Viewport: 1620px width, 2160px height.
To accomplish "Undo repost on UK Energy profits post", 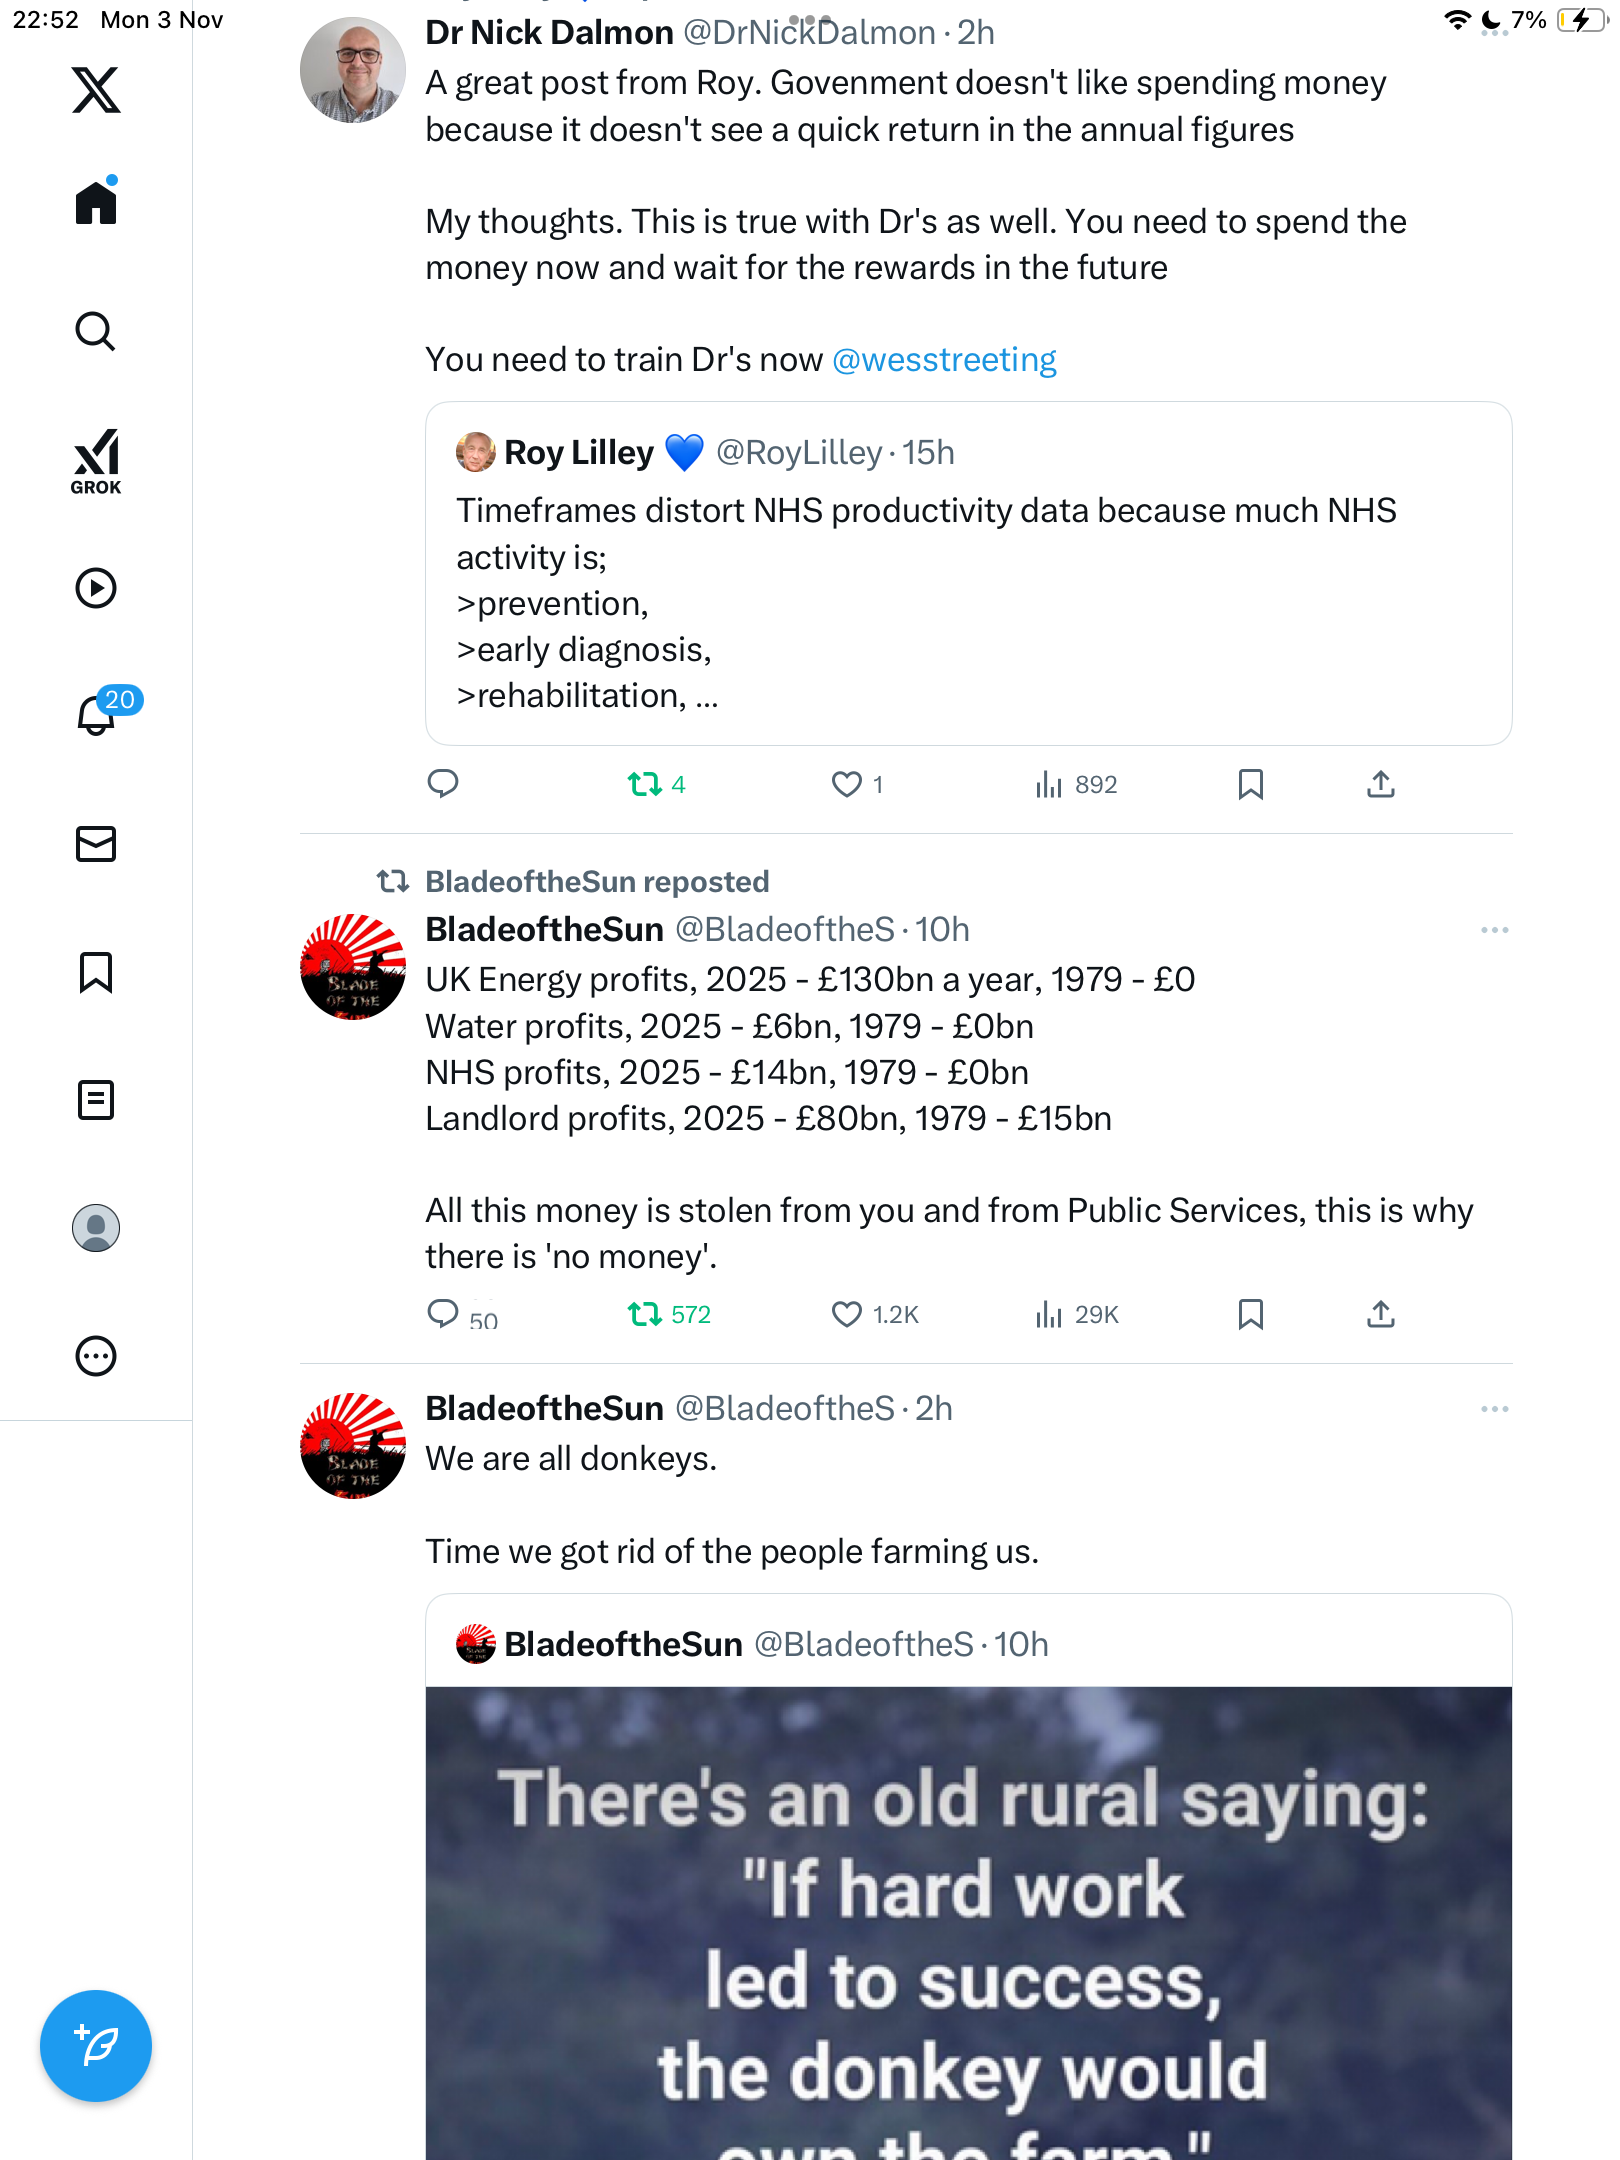I will [645, 1314].
